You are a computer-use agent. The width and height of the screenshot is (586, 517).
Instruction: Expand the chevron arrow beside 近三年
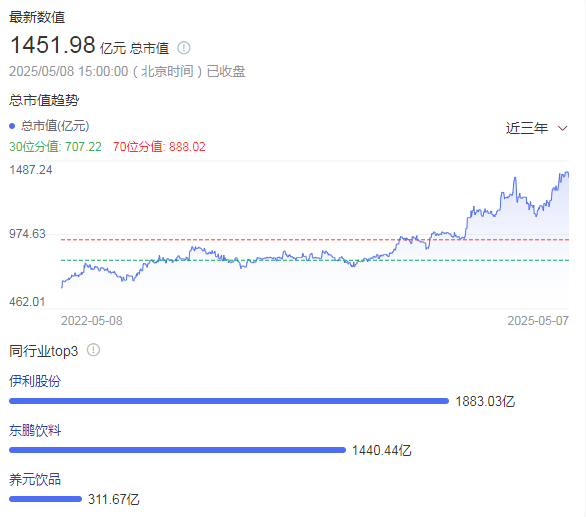point(562,128)
